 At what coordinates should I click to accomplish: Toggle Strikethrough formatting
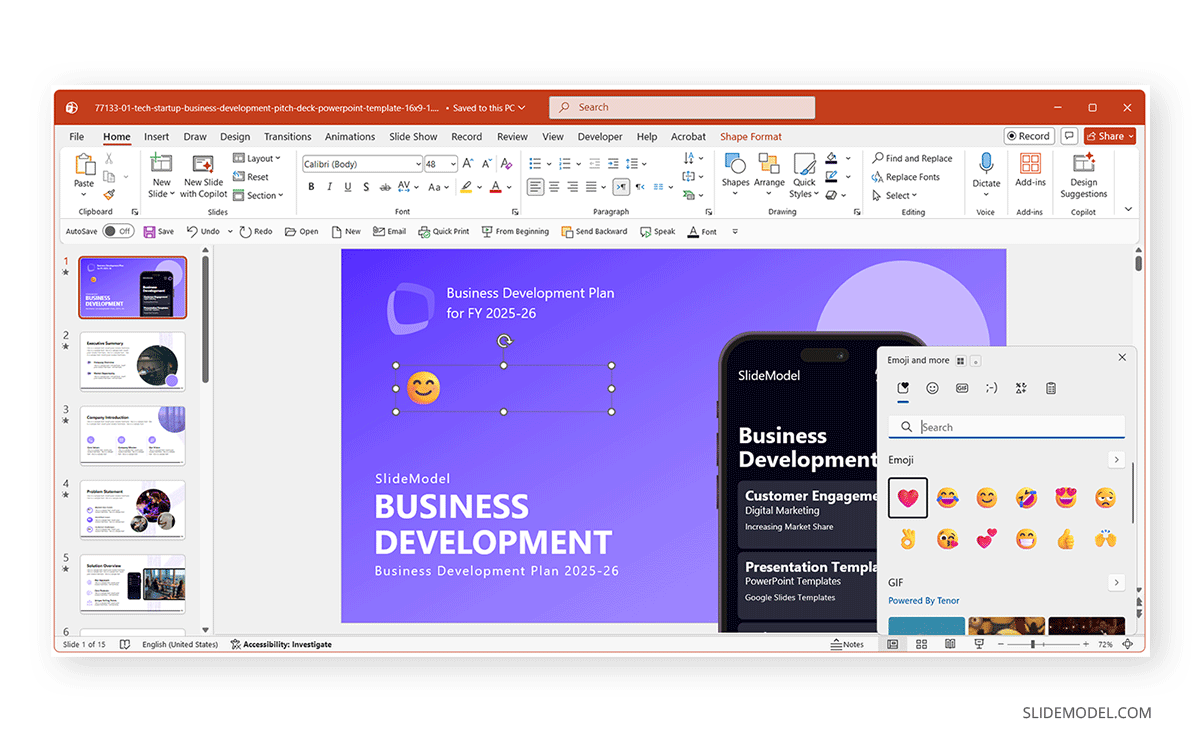pyautogui.click(x=386, y=187)
